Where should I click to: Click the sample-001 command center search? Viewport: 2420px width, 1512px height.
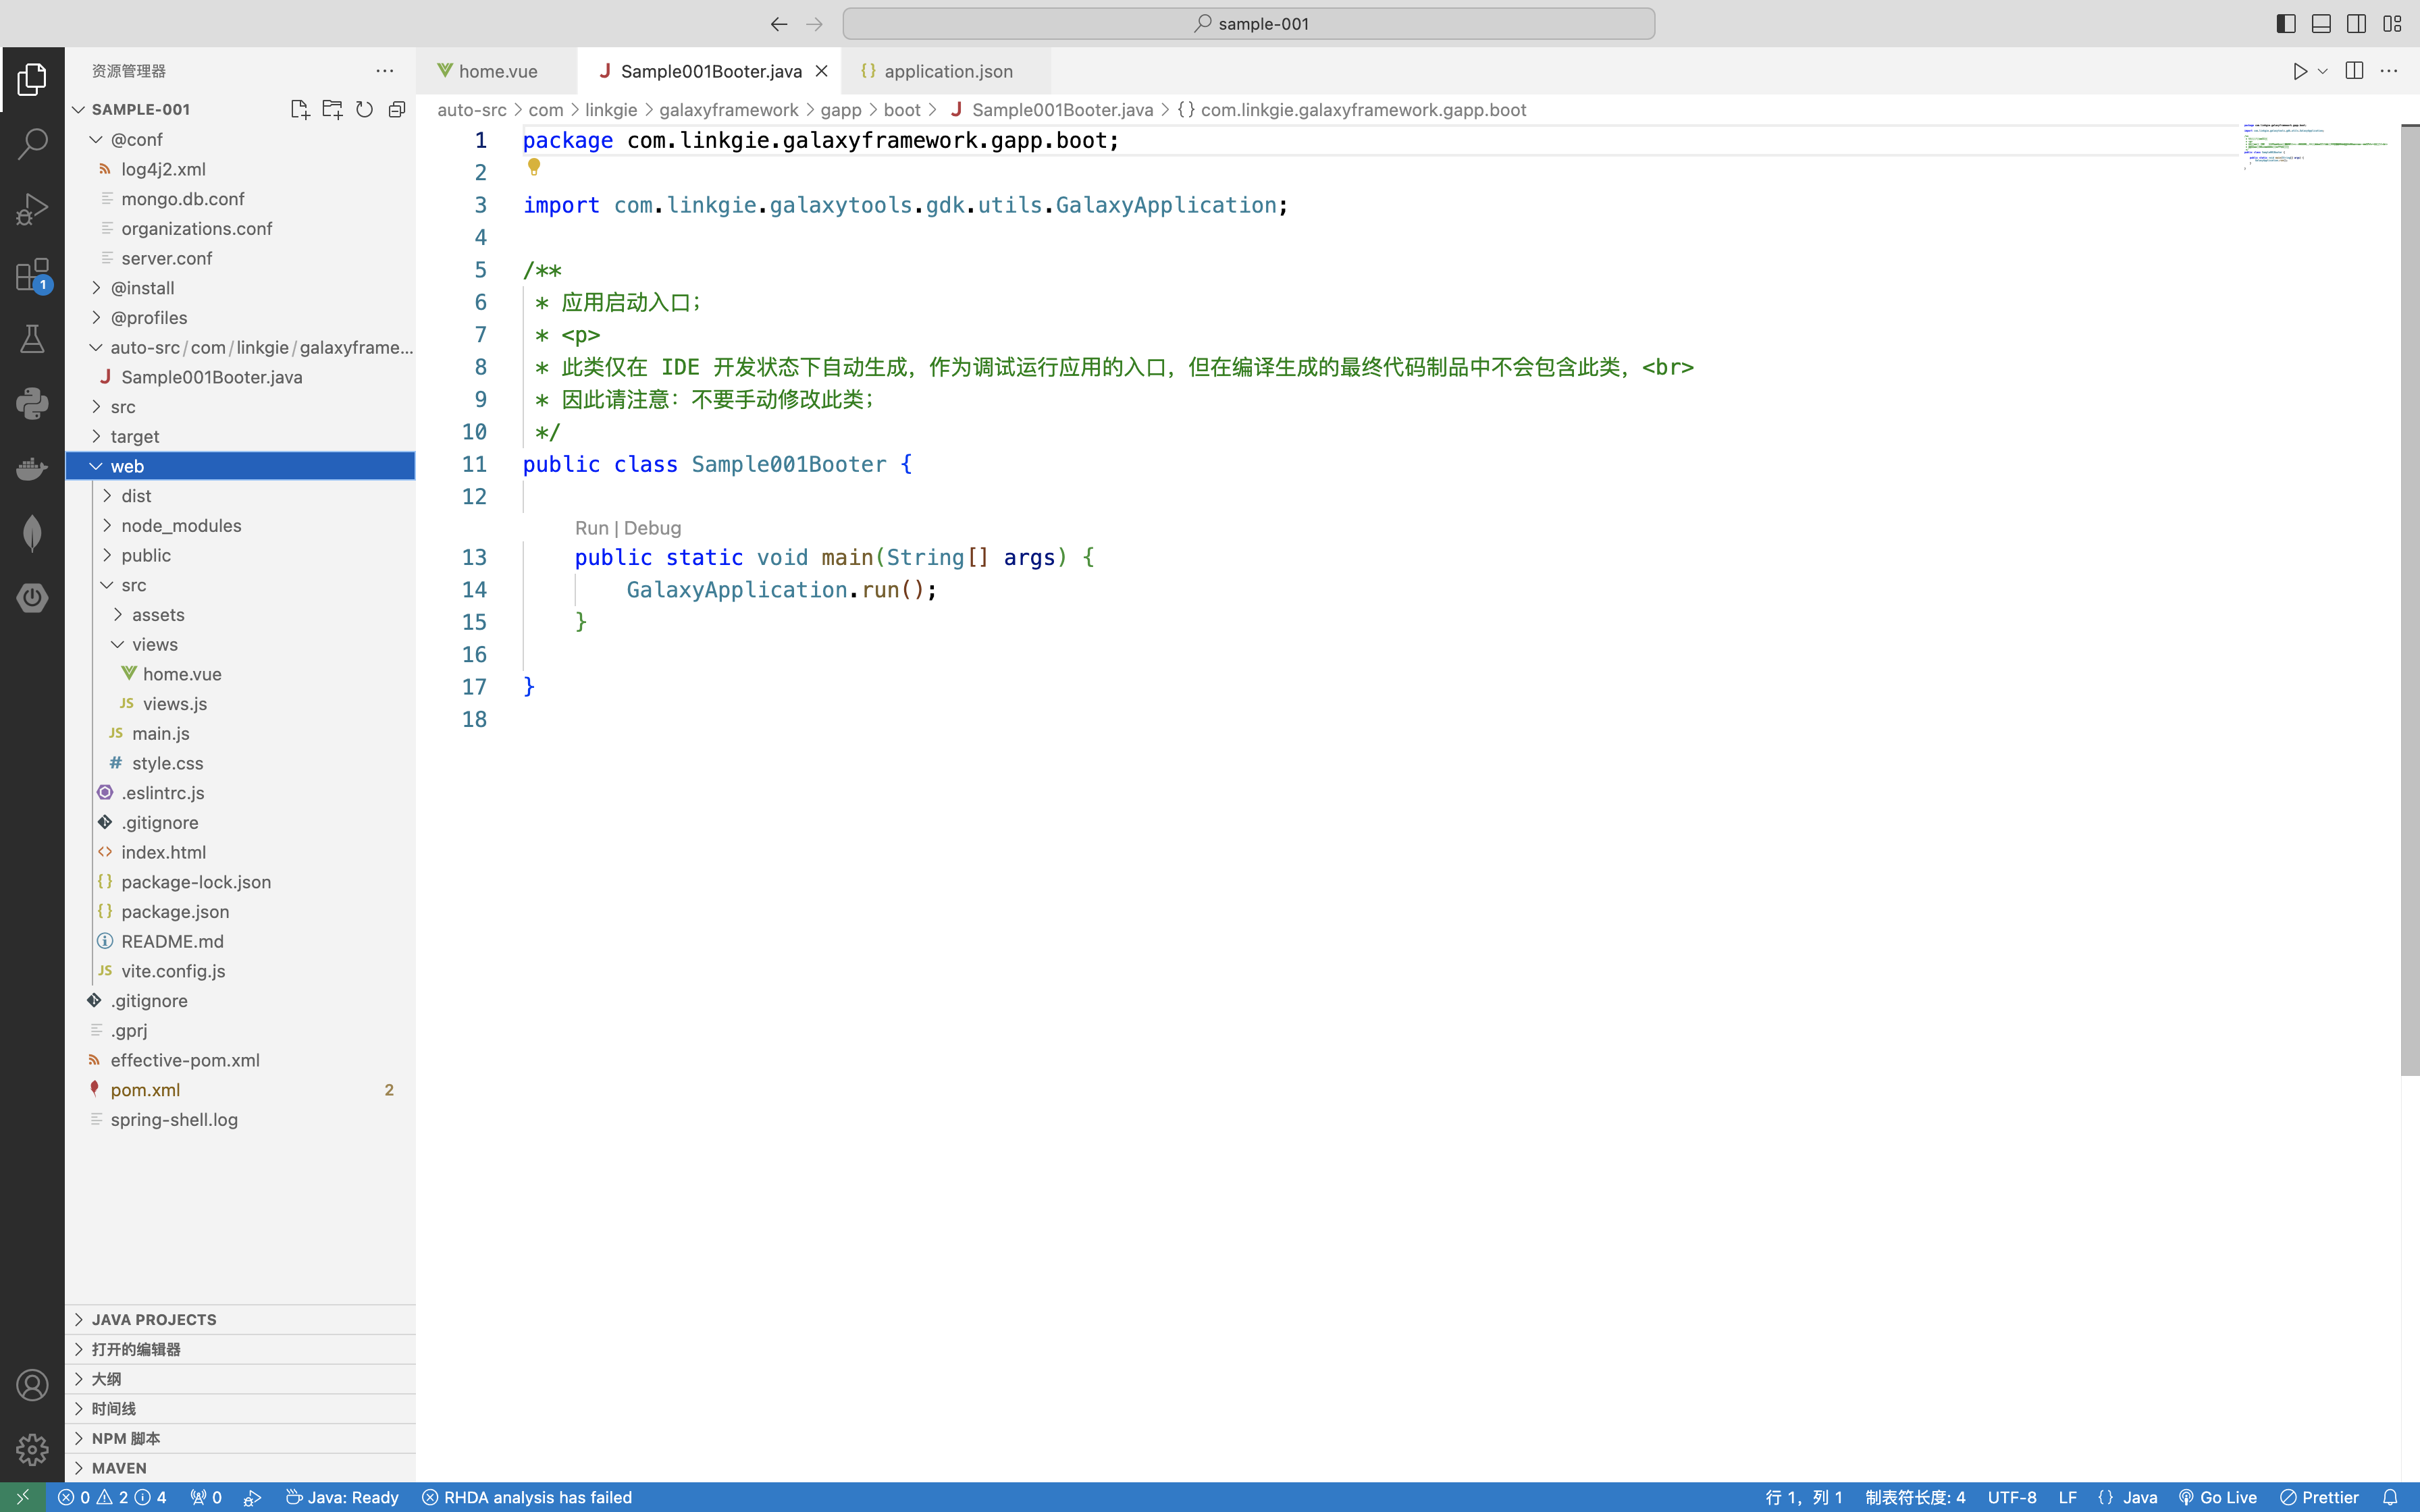(1248, 24)
